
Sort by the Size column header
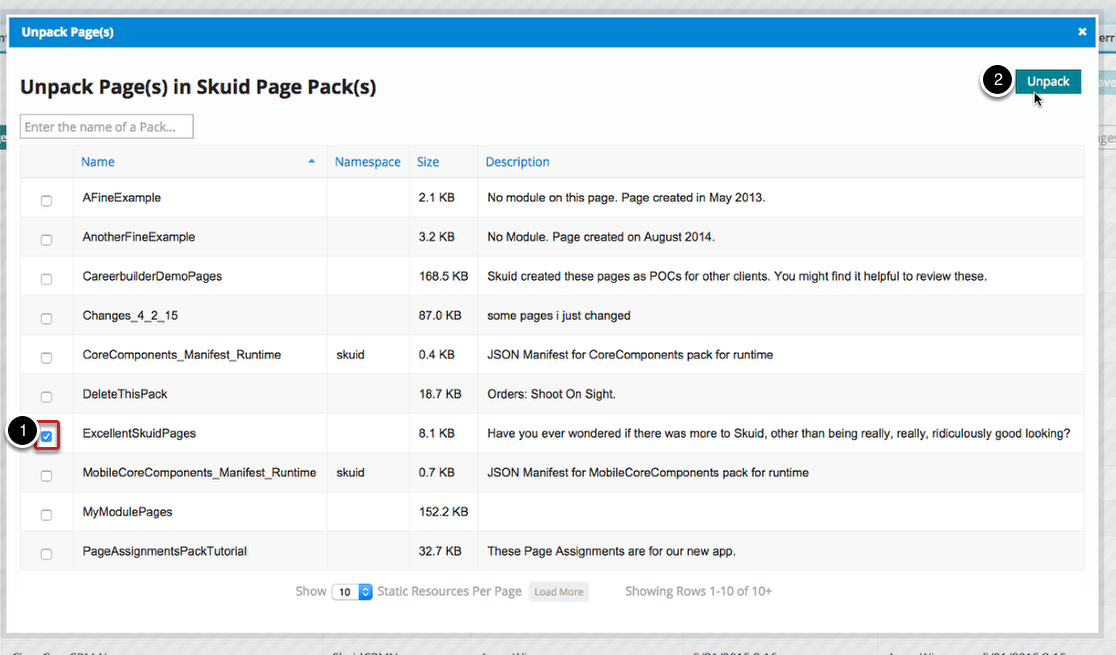click(428, 162)
